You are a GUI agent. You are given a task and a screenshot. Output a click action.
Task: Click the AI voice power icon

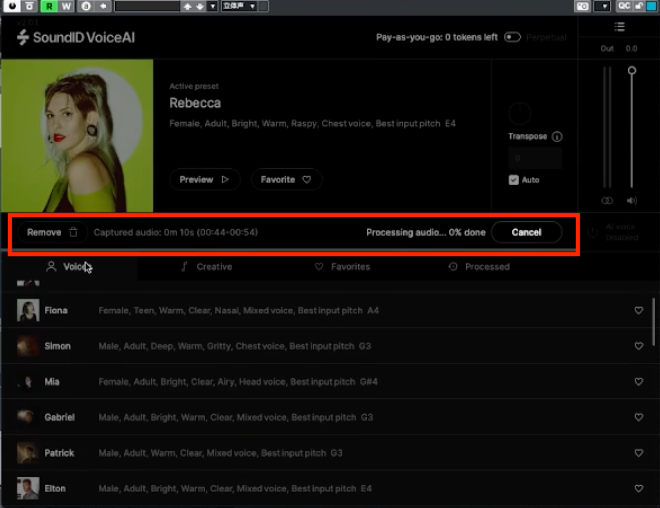click(x=591, y=232)
